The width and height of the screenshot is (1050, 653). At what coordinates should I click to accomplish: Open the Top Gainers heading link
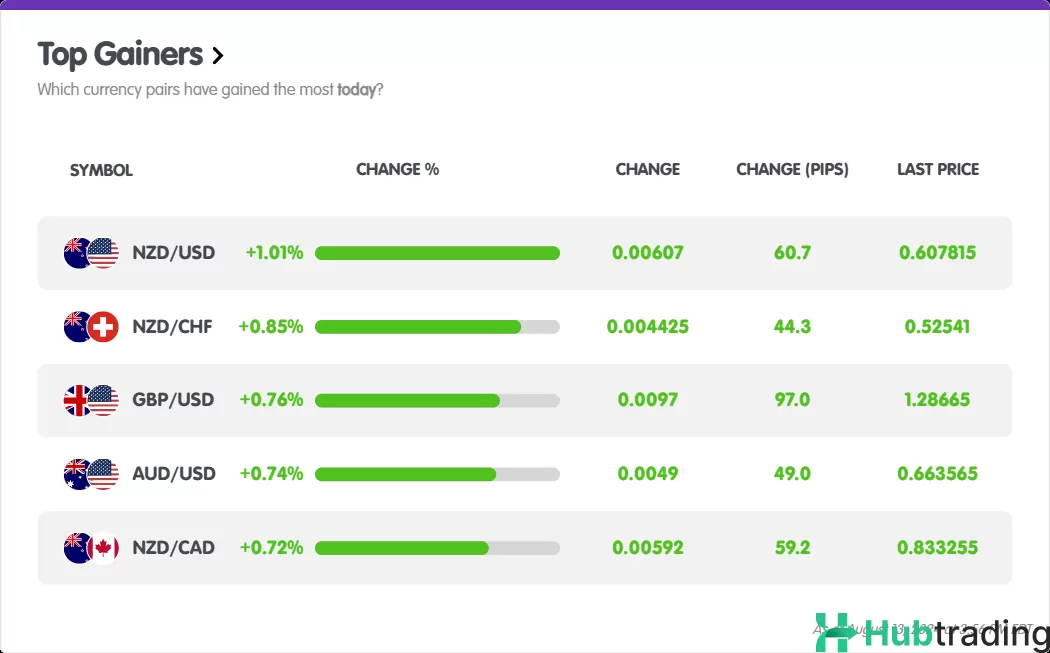coord(120,54)
